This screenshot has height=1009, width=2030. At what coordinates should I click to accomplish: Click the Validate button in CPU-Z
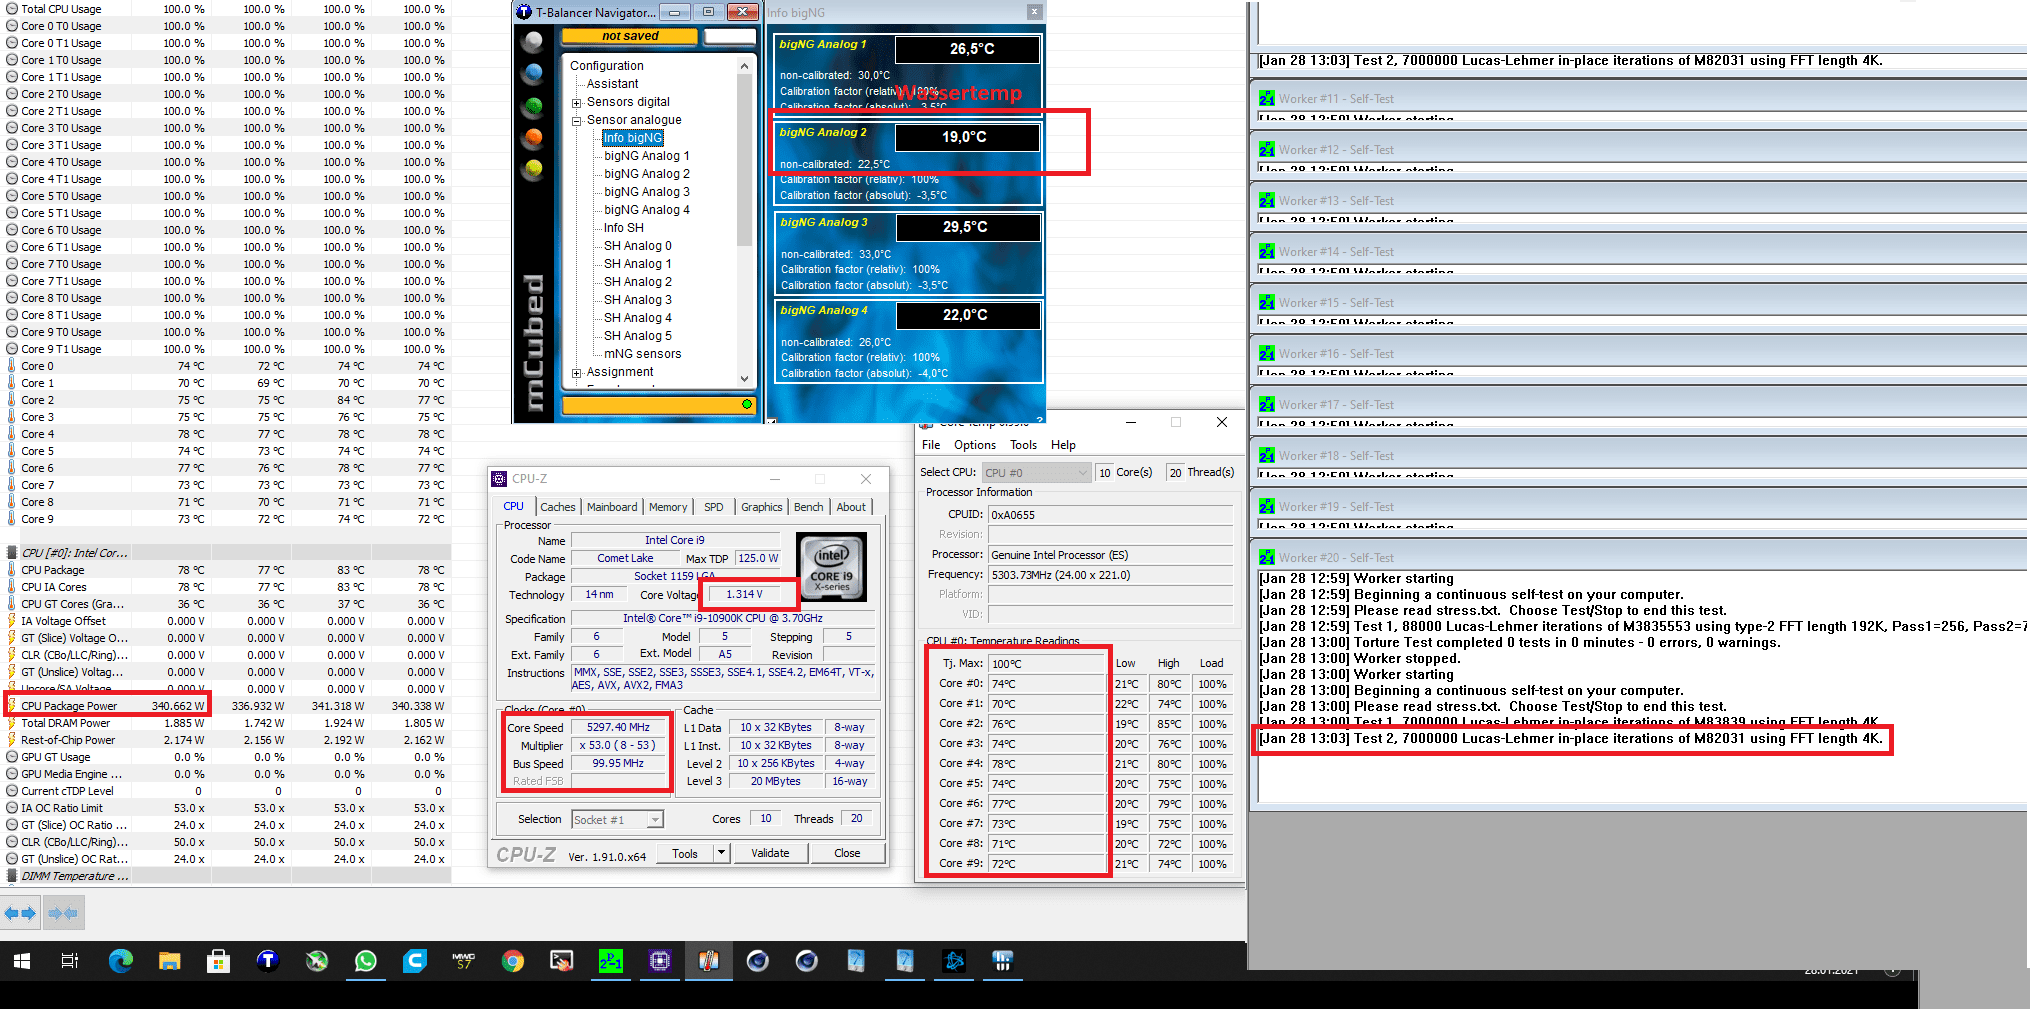pos(770,853)
